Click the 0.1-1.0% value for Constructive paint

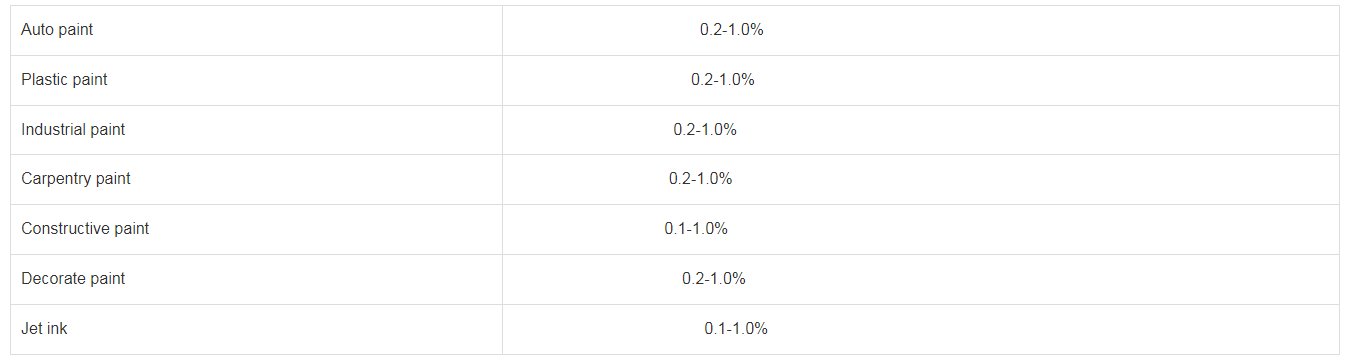click(696, 229)
